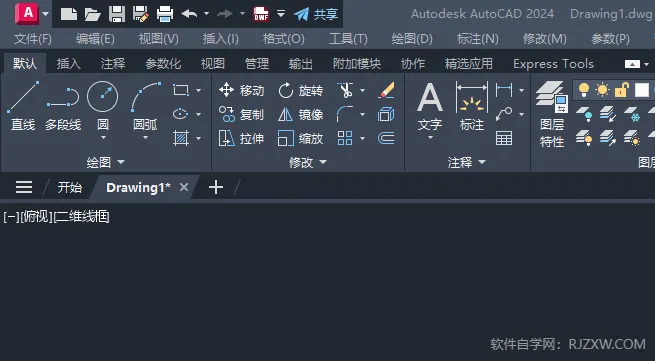Click the explode box icon
The height and width of the screenshot is (361, 655).
tap(386, 114)
